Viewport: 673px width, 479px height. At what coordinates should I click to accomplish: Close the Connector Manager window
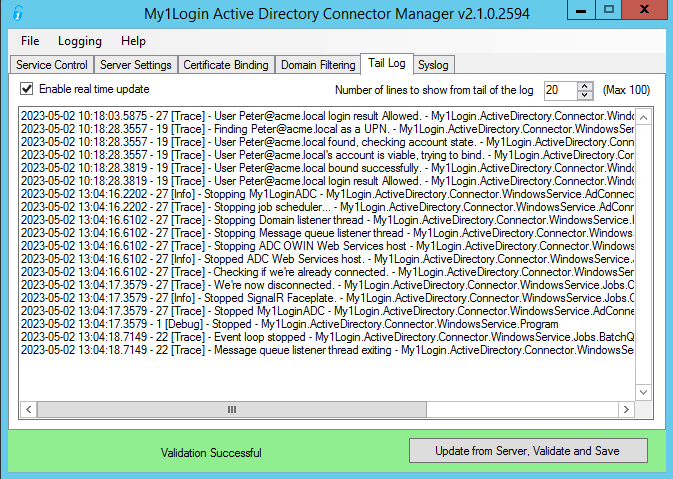click(x=644, y=9)
